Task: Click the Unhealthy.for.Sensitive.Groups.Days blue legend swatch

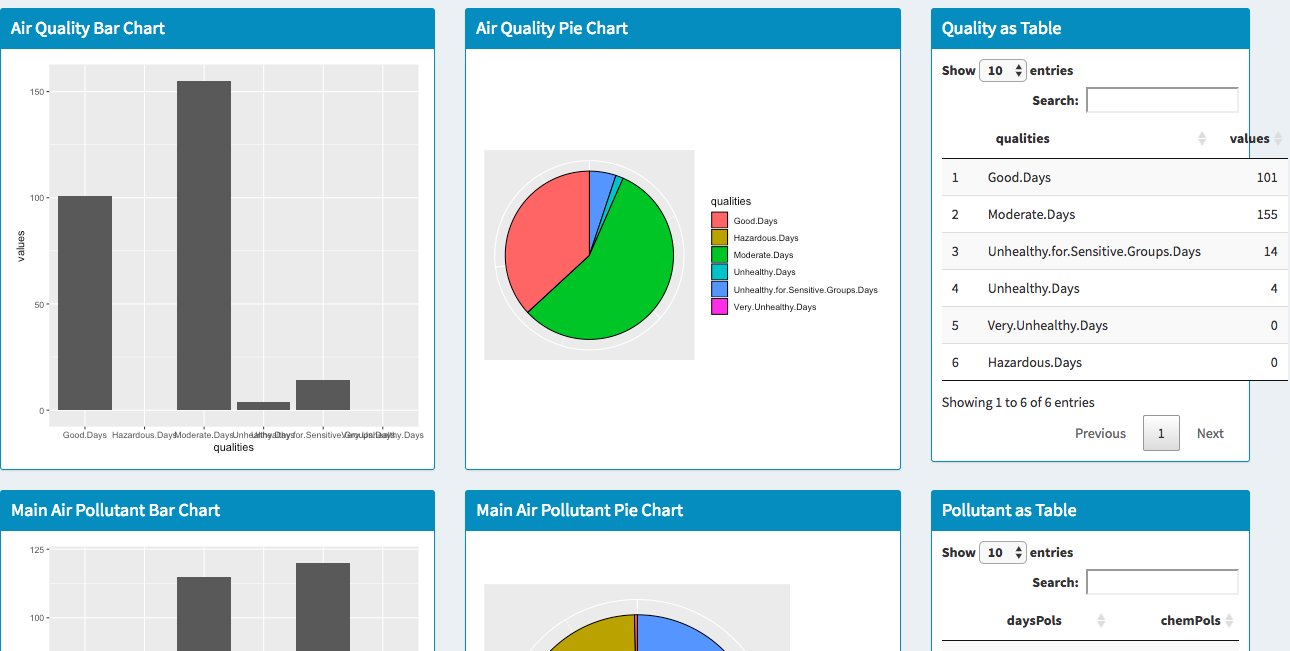Action: coord(719,289)
